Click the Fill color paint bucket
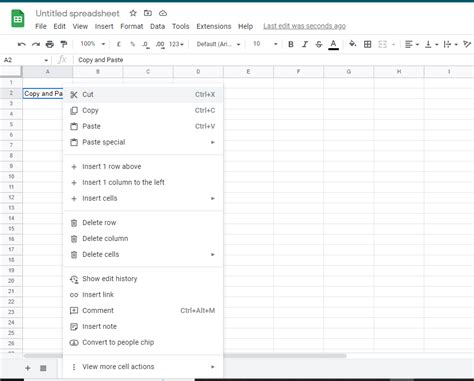This screenshot has height=381, width=474. [352, 44]
